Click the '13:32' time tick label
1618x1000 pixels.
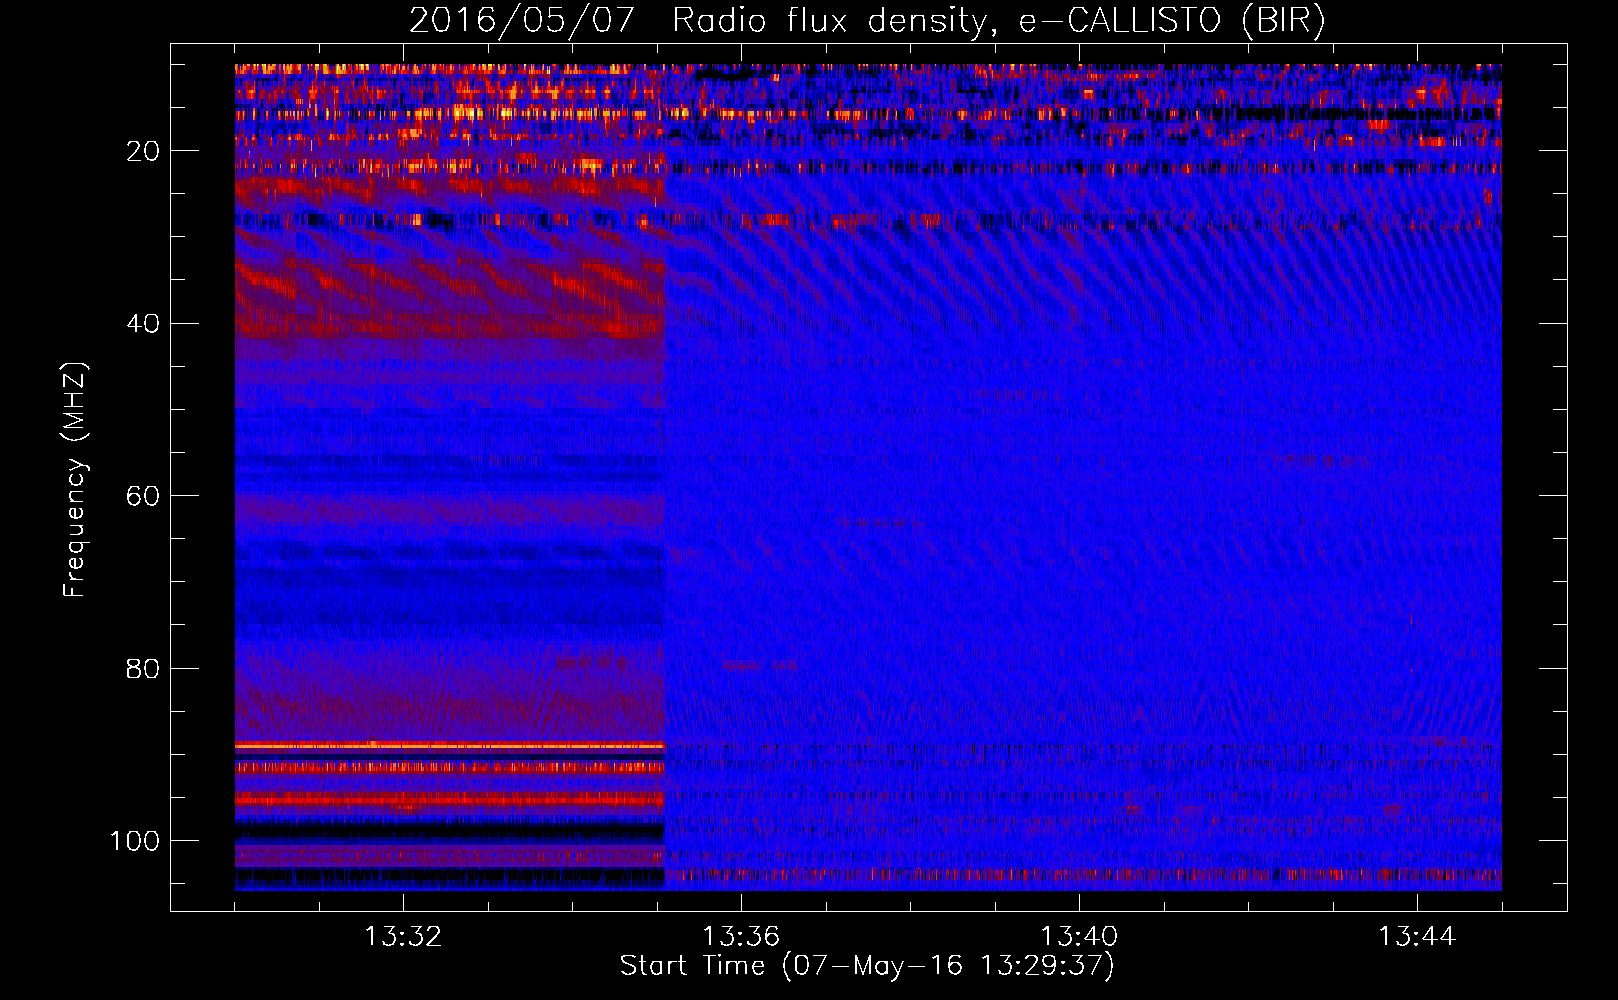click(403, 936)
